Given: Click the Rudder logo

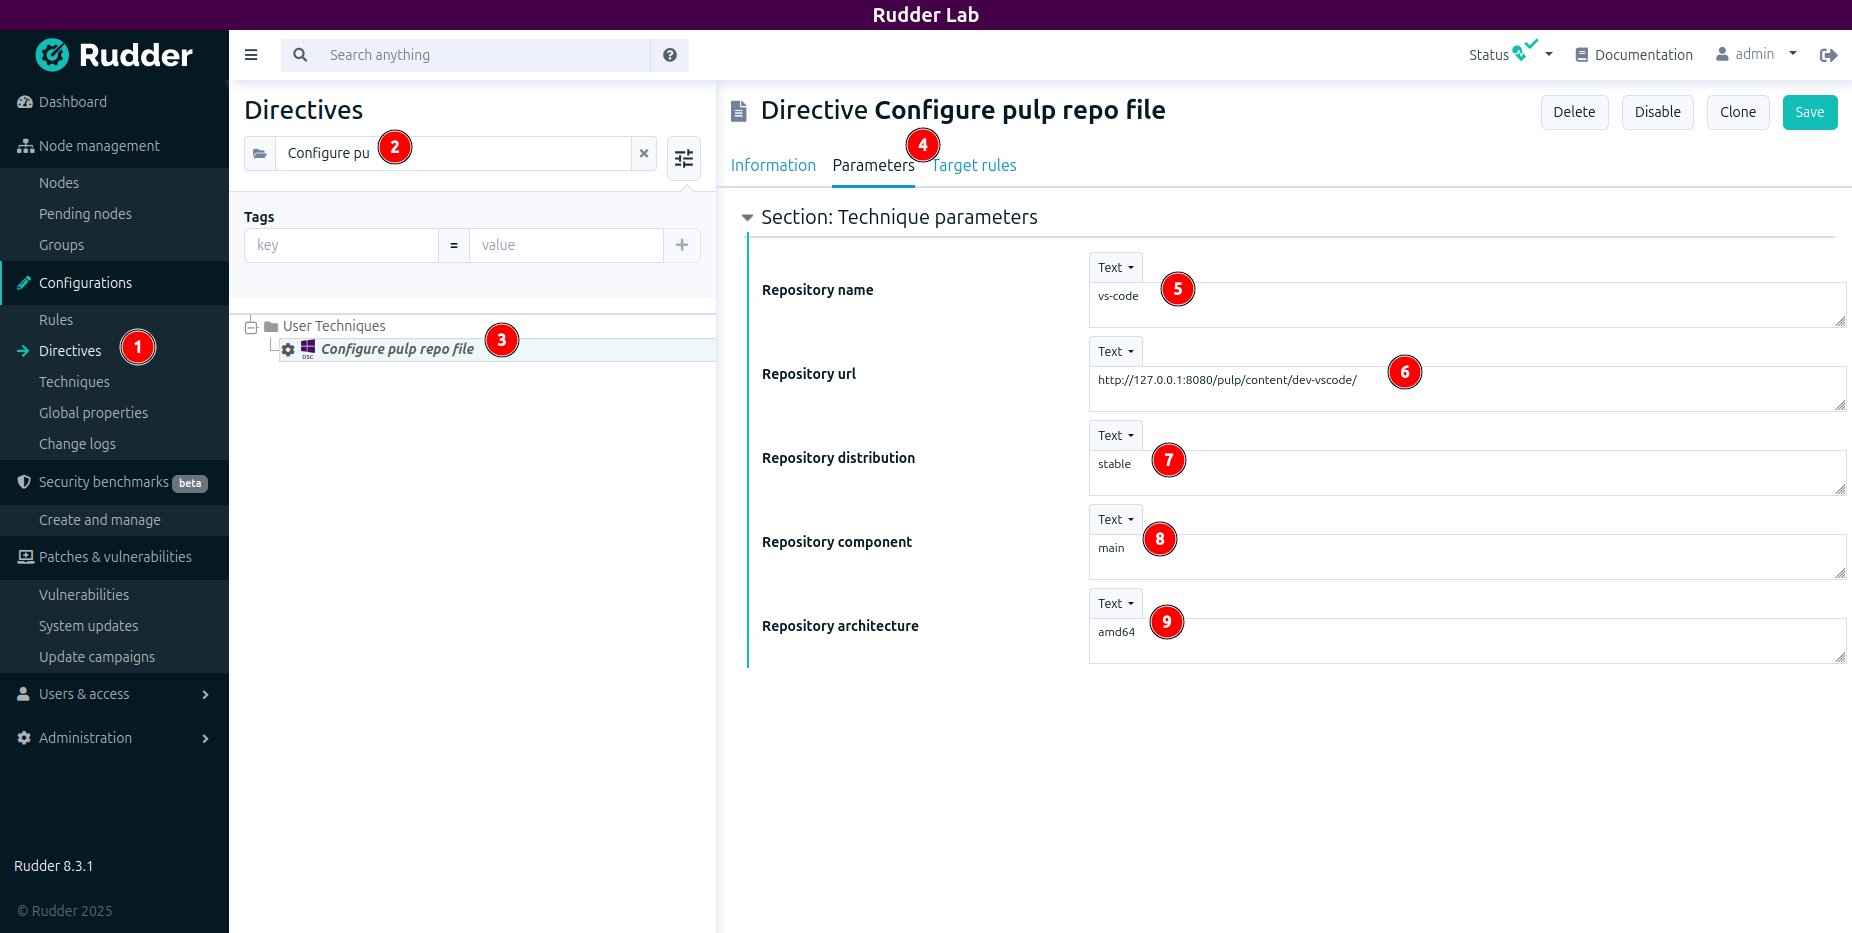Looking at the screenshot, I should coord(114,55).
